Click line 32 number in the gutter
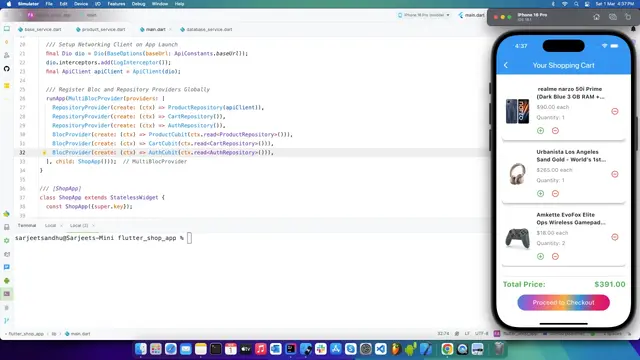 pyautogui.click(x=22, y=153)
